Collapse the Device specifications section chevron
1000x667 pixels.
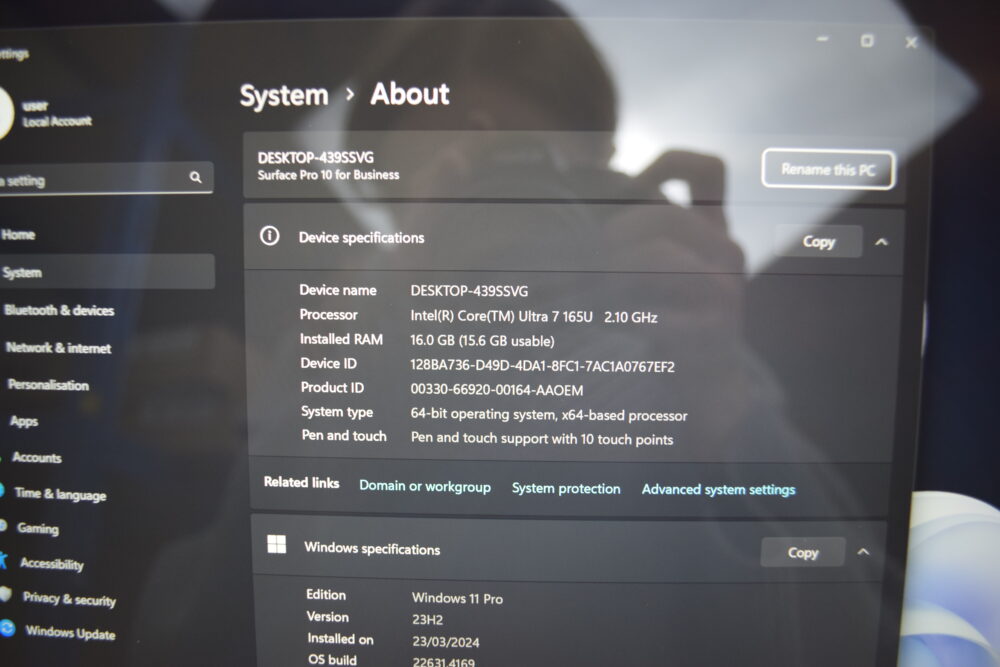coord(881,242)
